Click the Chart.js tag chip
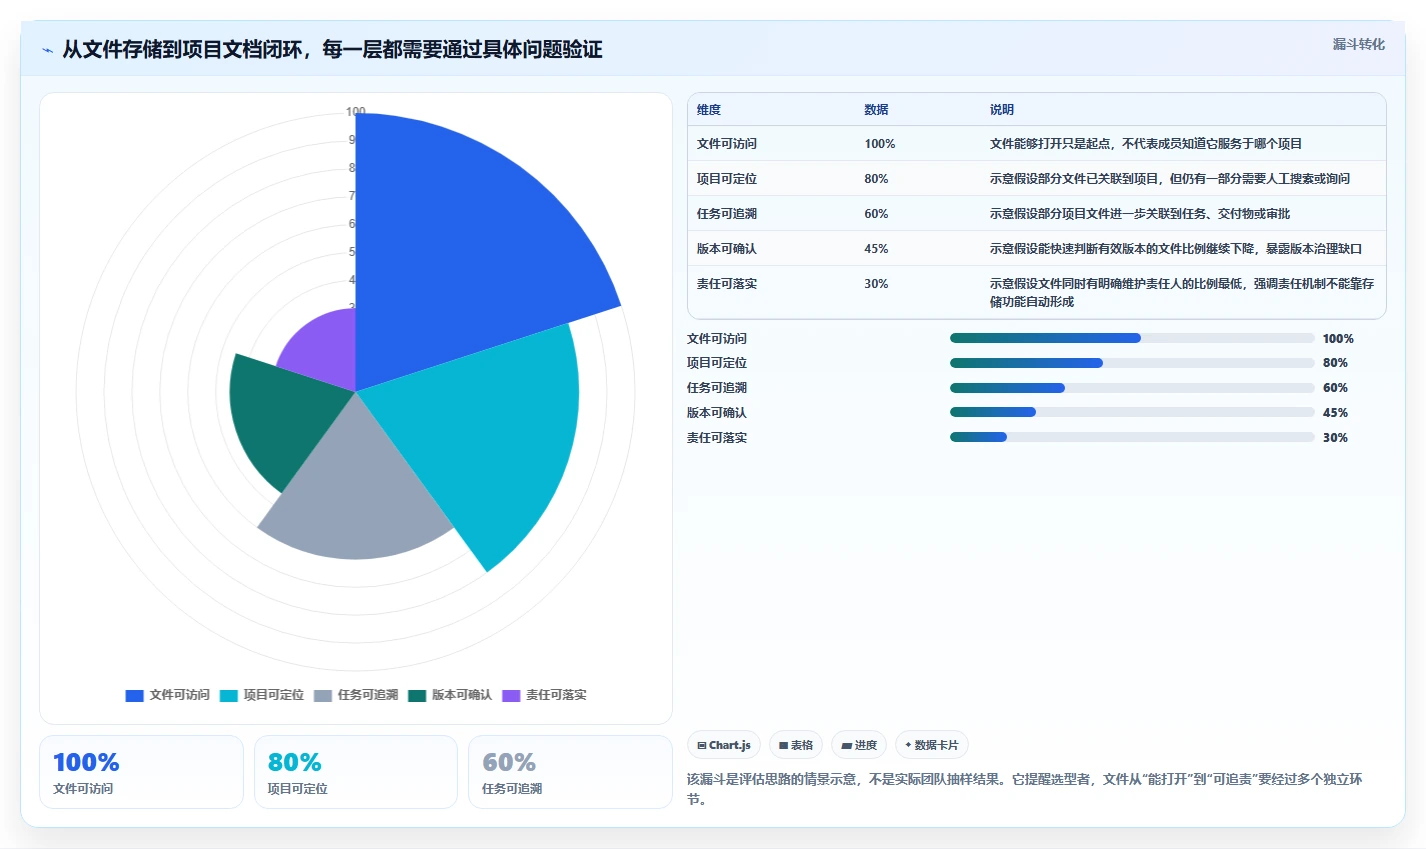This screenshot has width=1426, height=849. point(724,745)
